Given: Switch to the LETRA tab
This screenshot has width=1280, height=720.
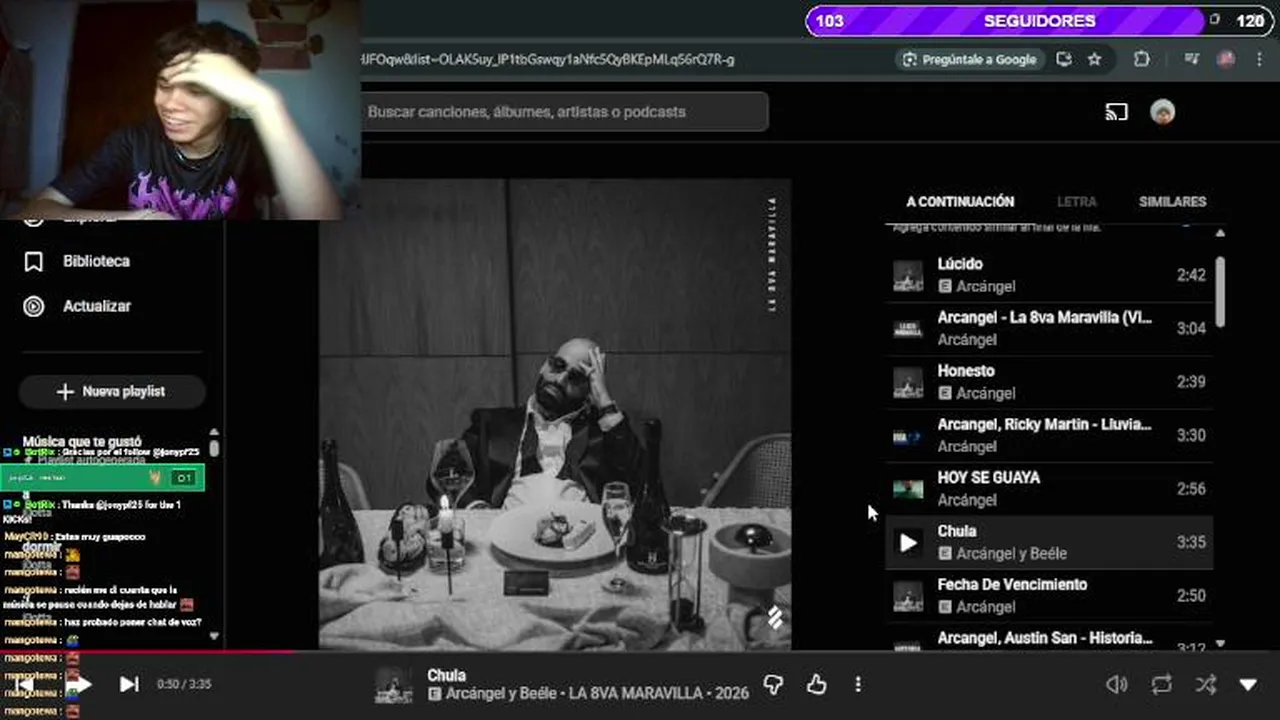Looking at the screenshot, I should 1077,202.
